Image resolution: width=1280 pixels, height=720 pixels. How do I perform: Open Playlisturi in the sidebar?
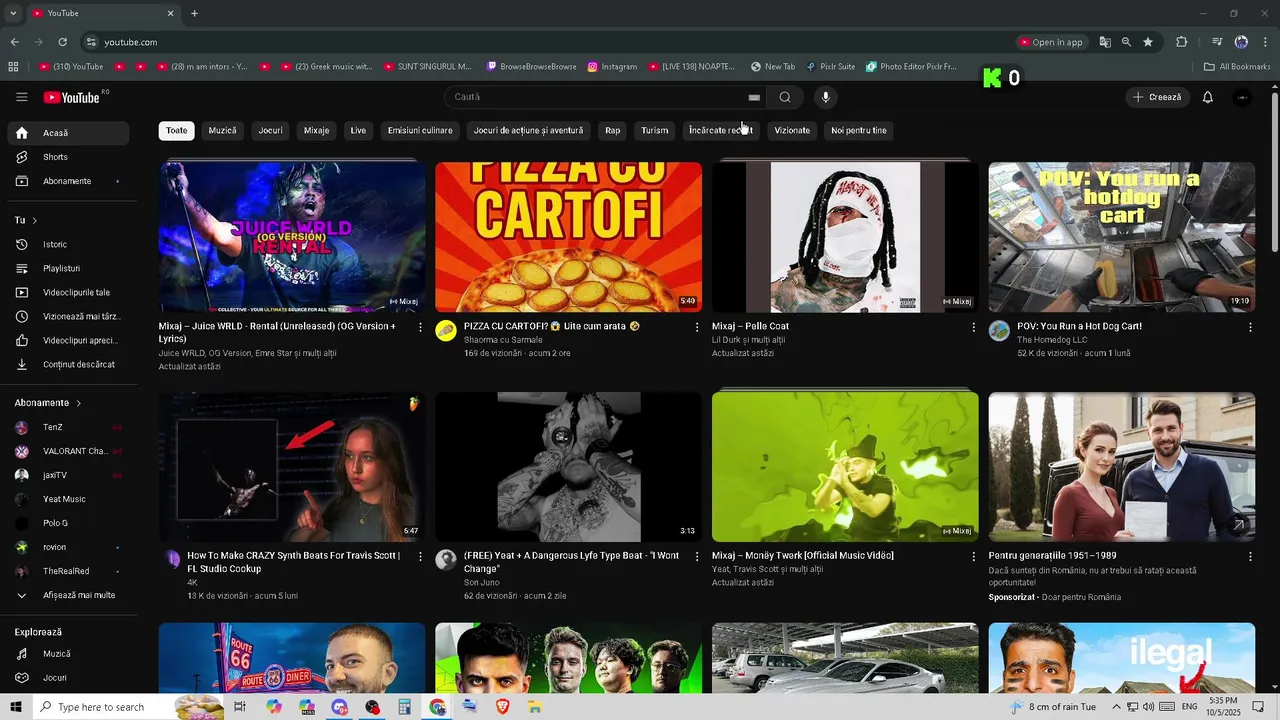coord(68,268)
